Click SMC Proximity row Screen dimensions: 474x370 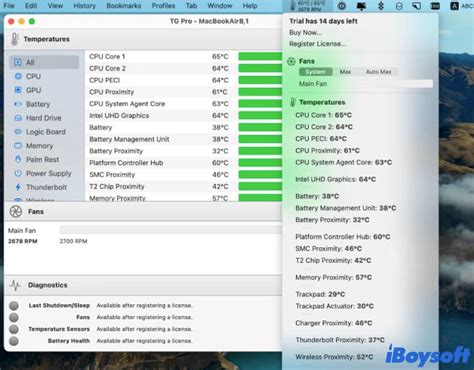pyautogui.click(x=183, y=175)
